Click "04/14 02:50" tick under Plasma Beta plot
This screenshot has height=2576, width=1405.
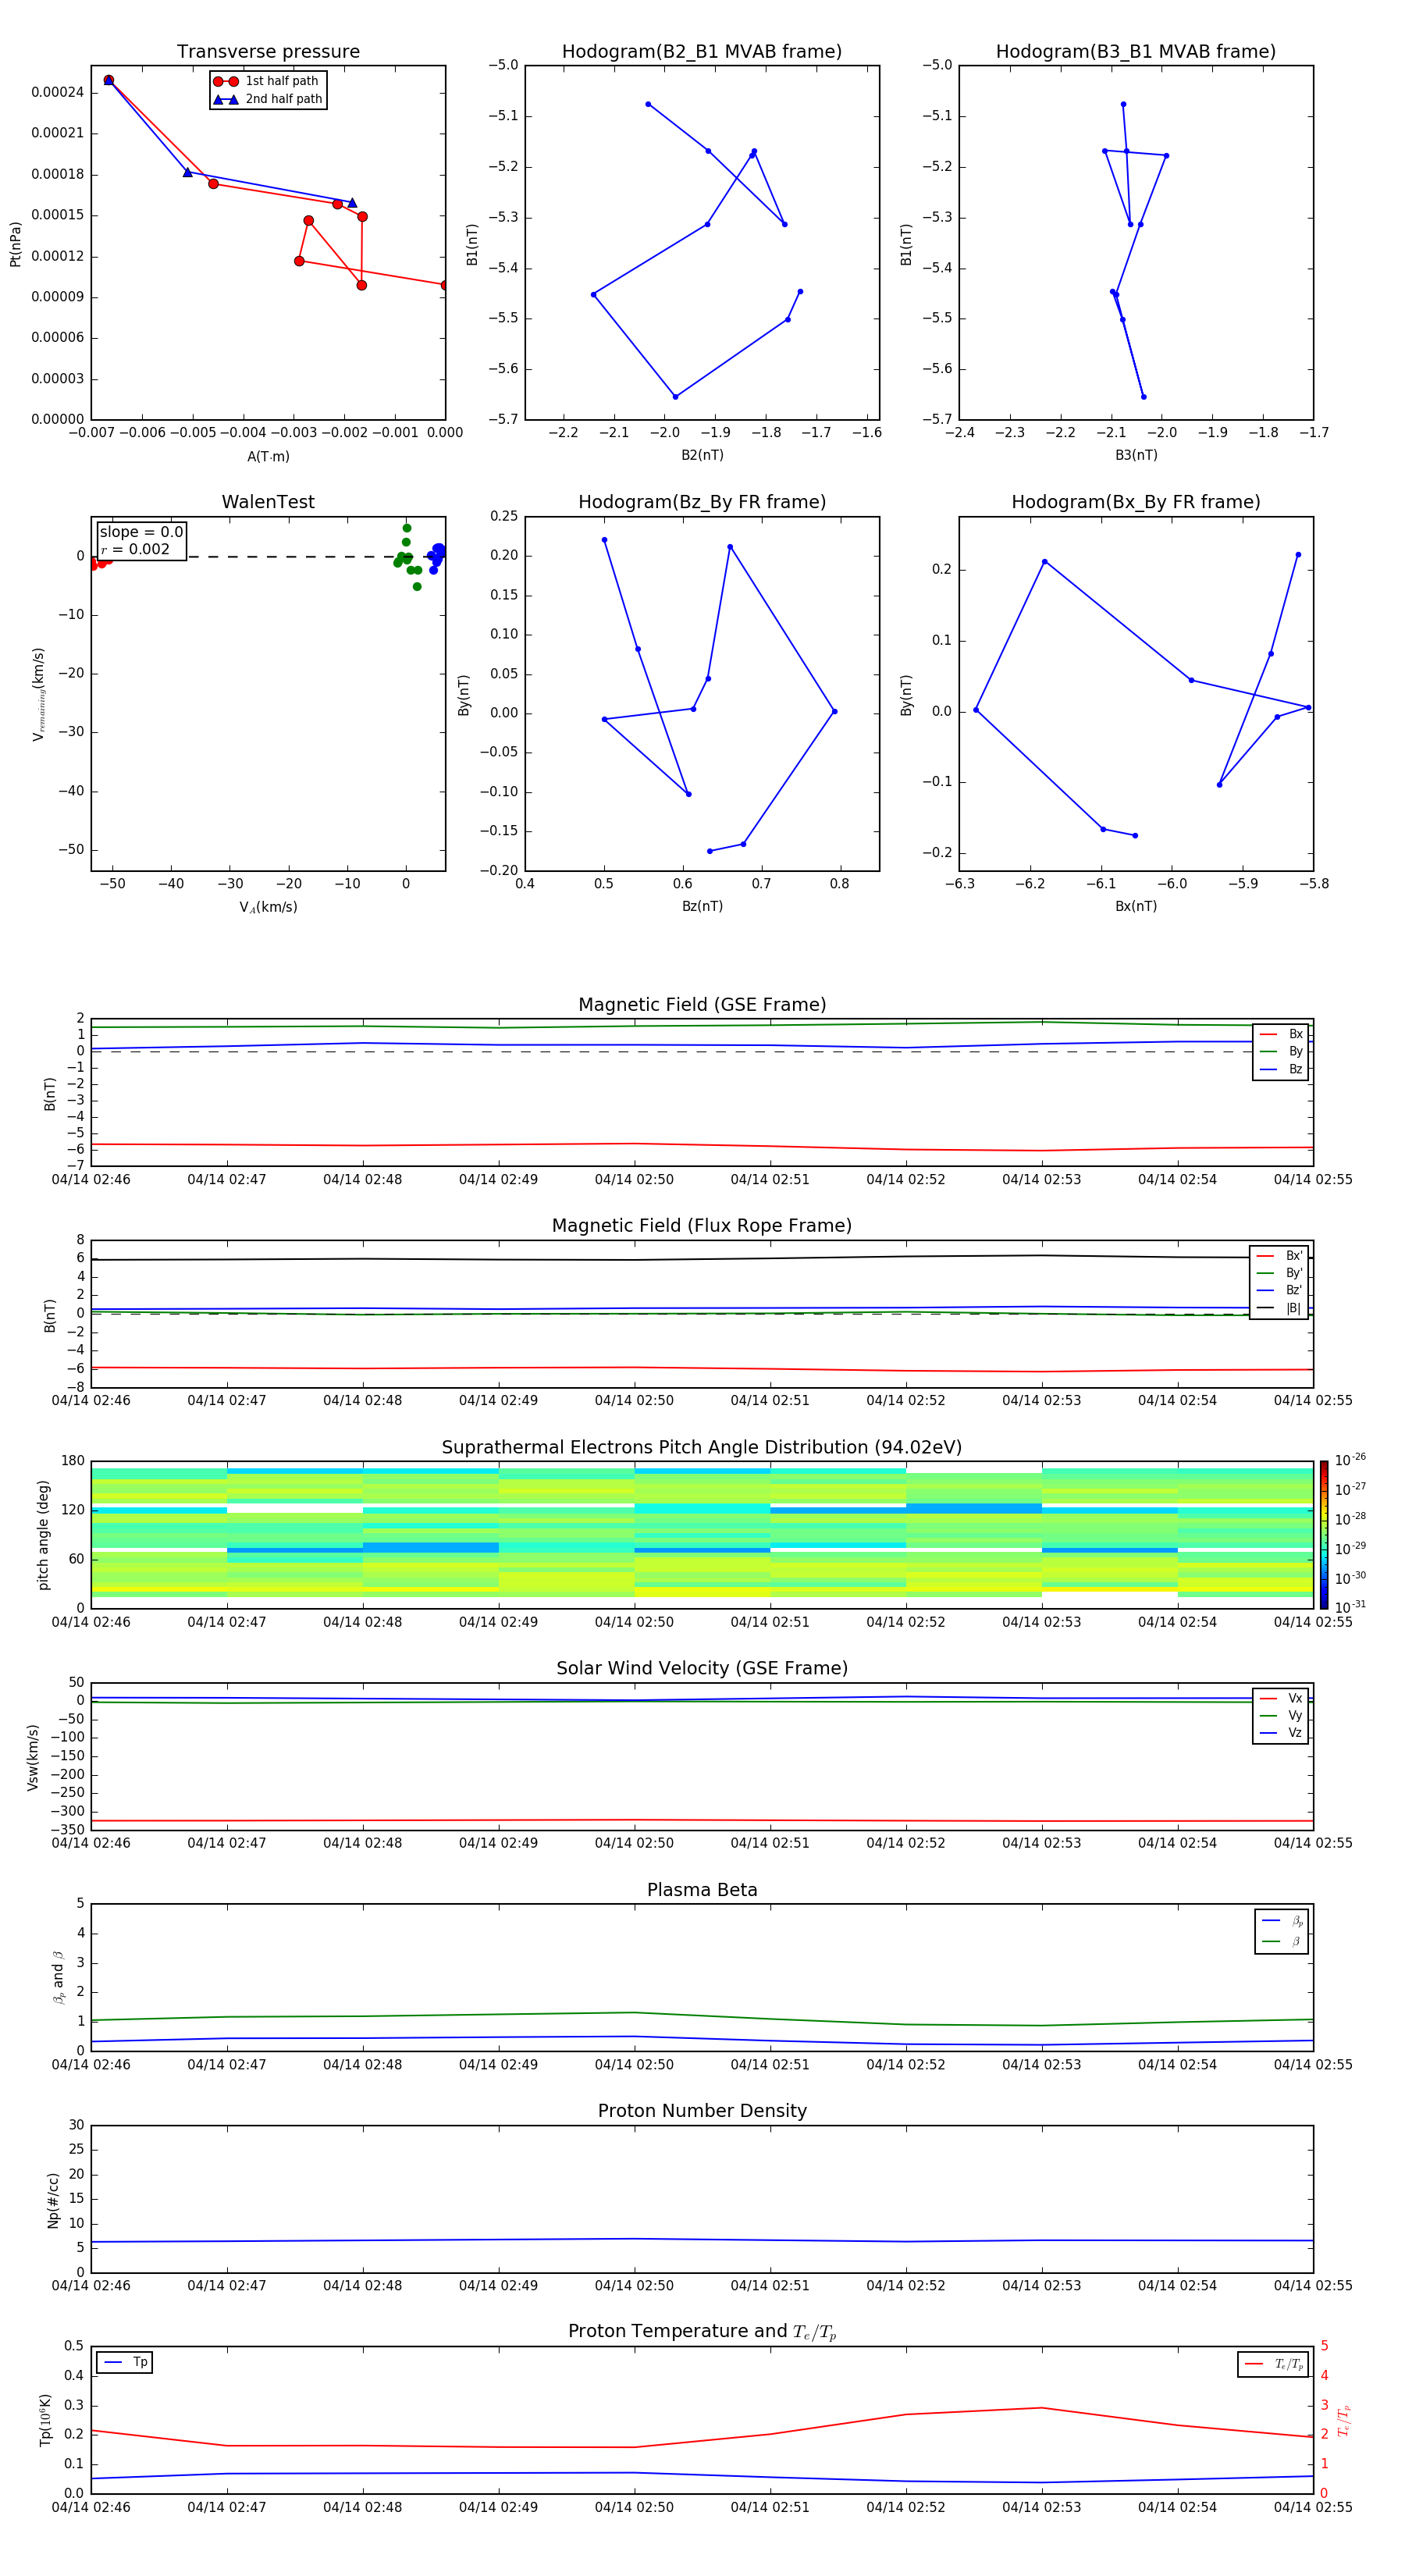(x=634, y=2064)
